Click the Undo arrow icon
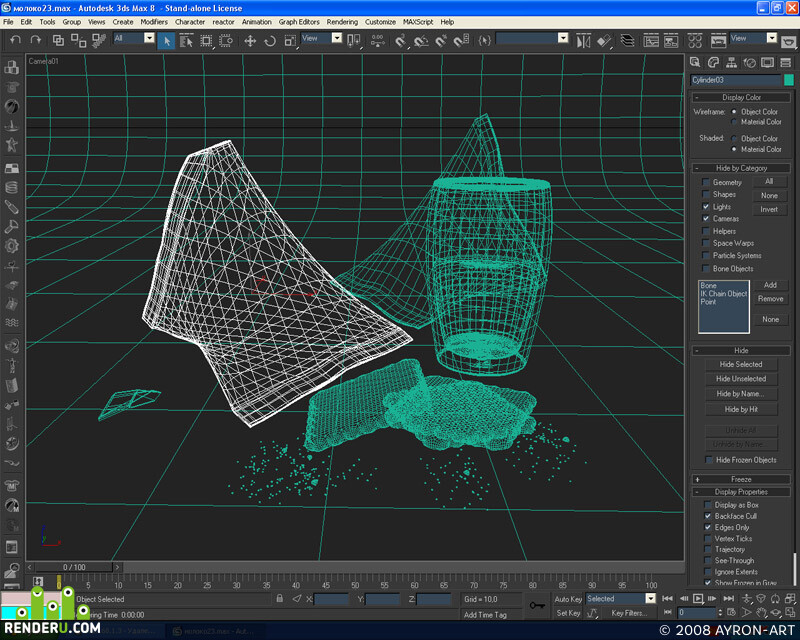Screen dimensions: 800x640 pyautogui.click(x=15, y=40)
